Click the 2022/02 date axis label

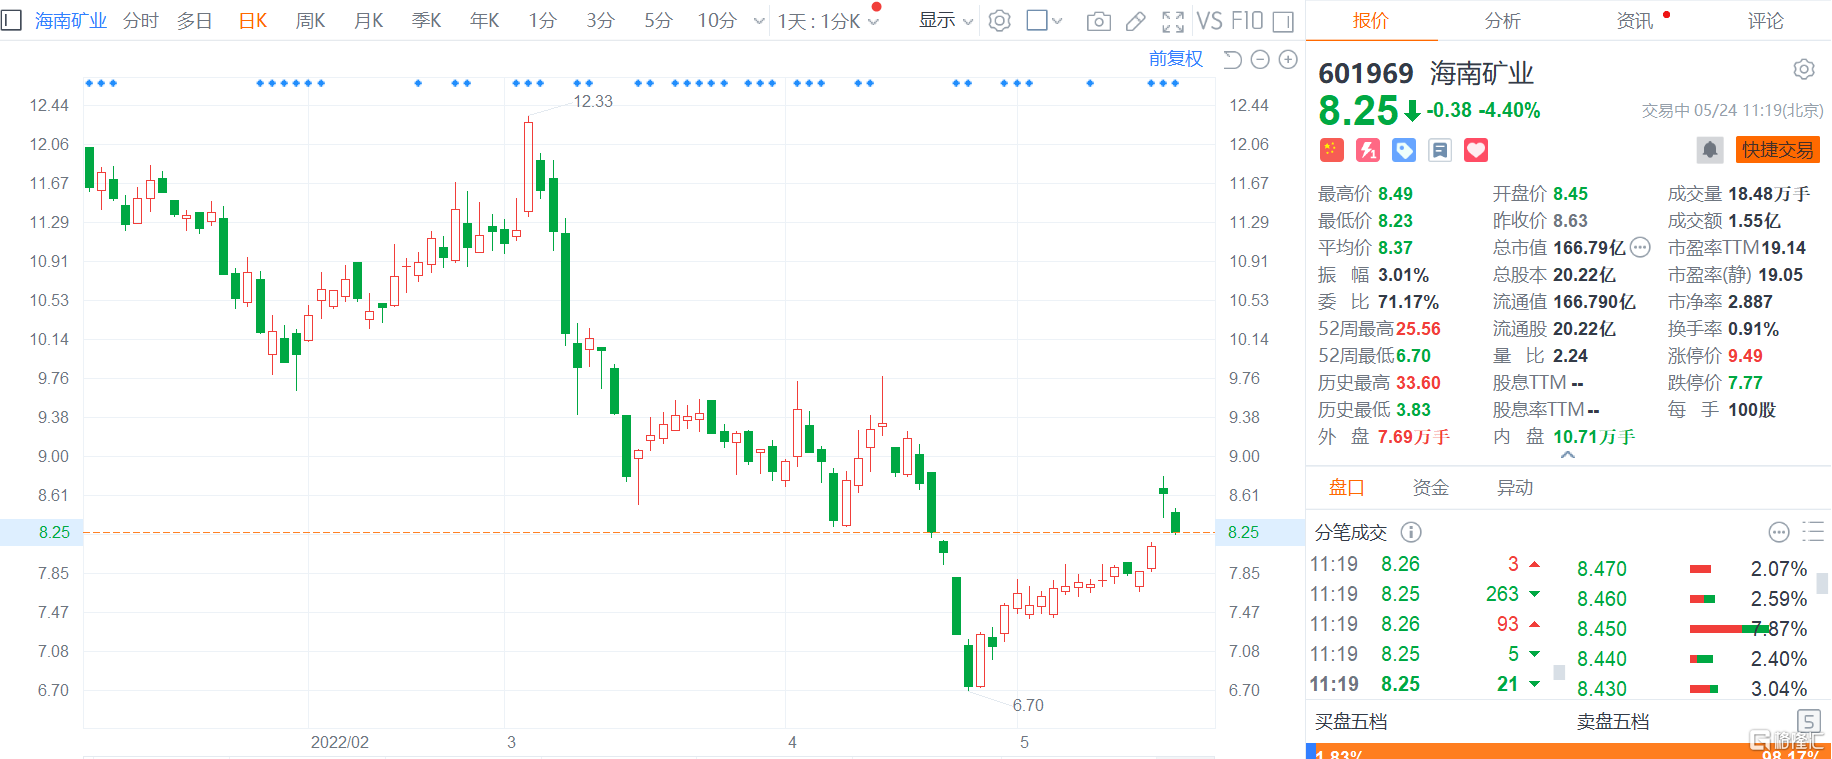340,742
